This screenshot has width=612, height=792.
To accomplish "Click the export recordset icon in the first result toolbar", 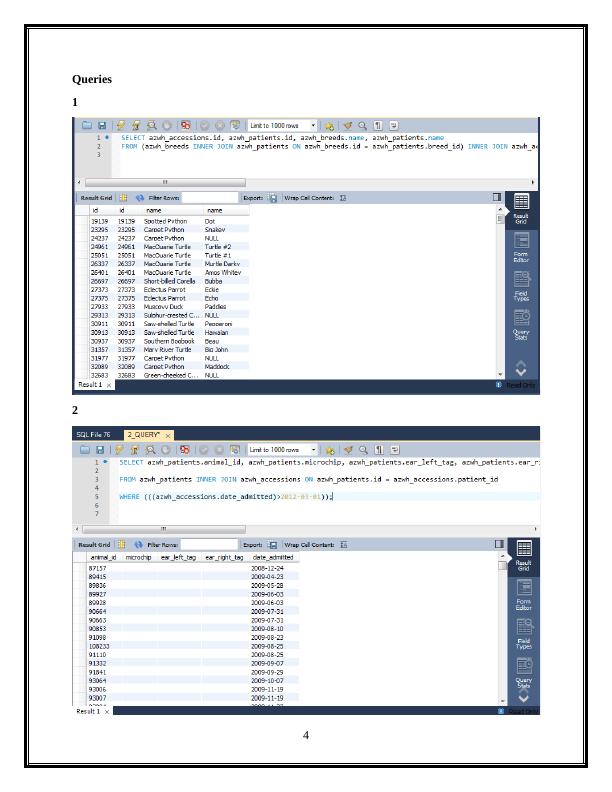I will coord(273,198).
